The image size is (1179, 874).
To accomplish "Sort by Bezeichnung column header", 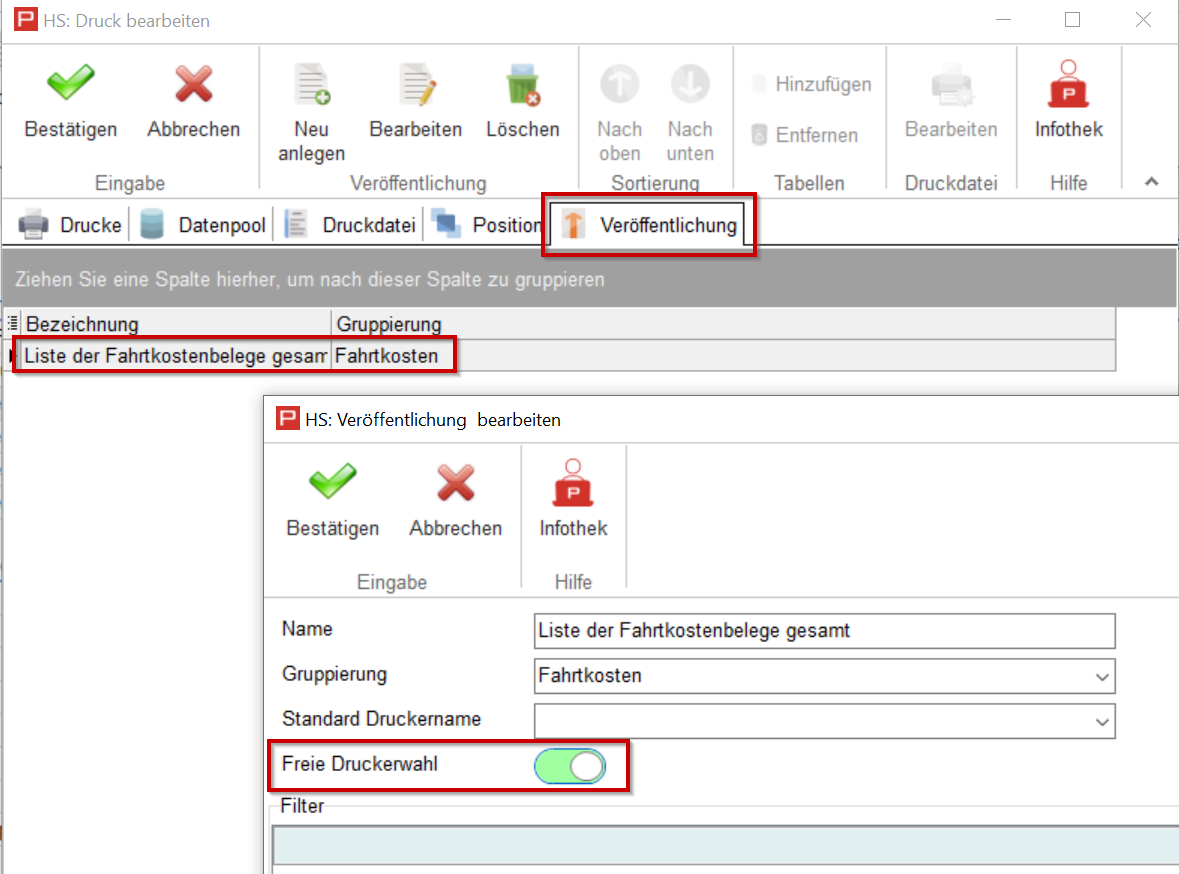I will pyautogui.click(x=176, y=324).
